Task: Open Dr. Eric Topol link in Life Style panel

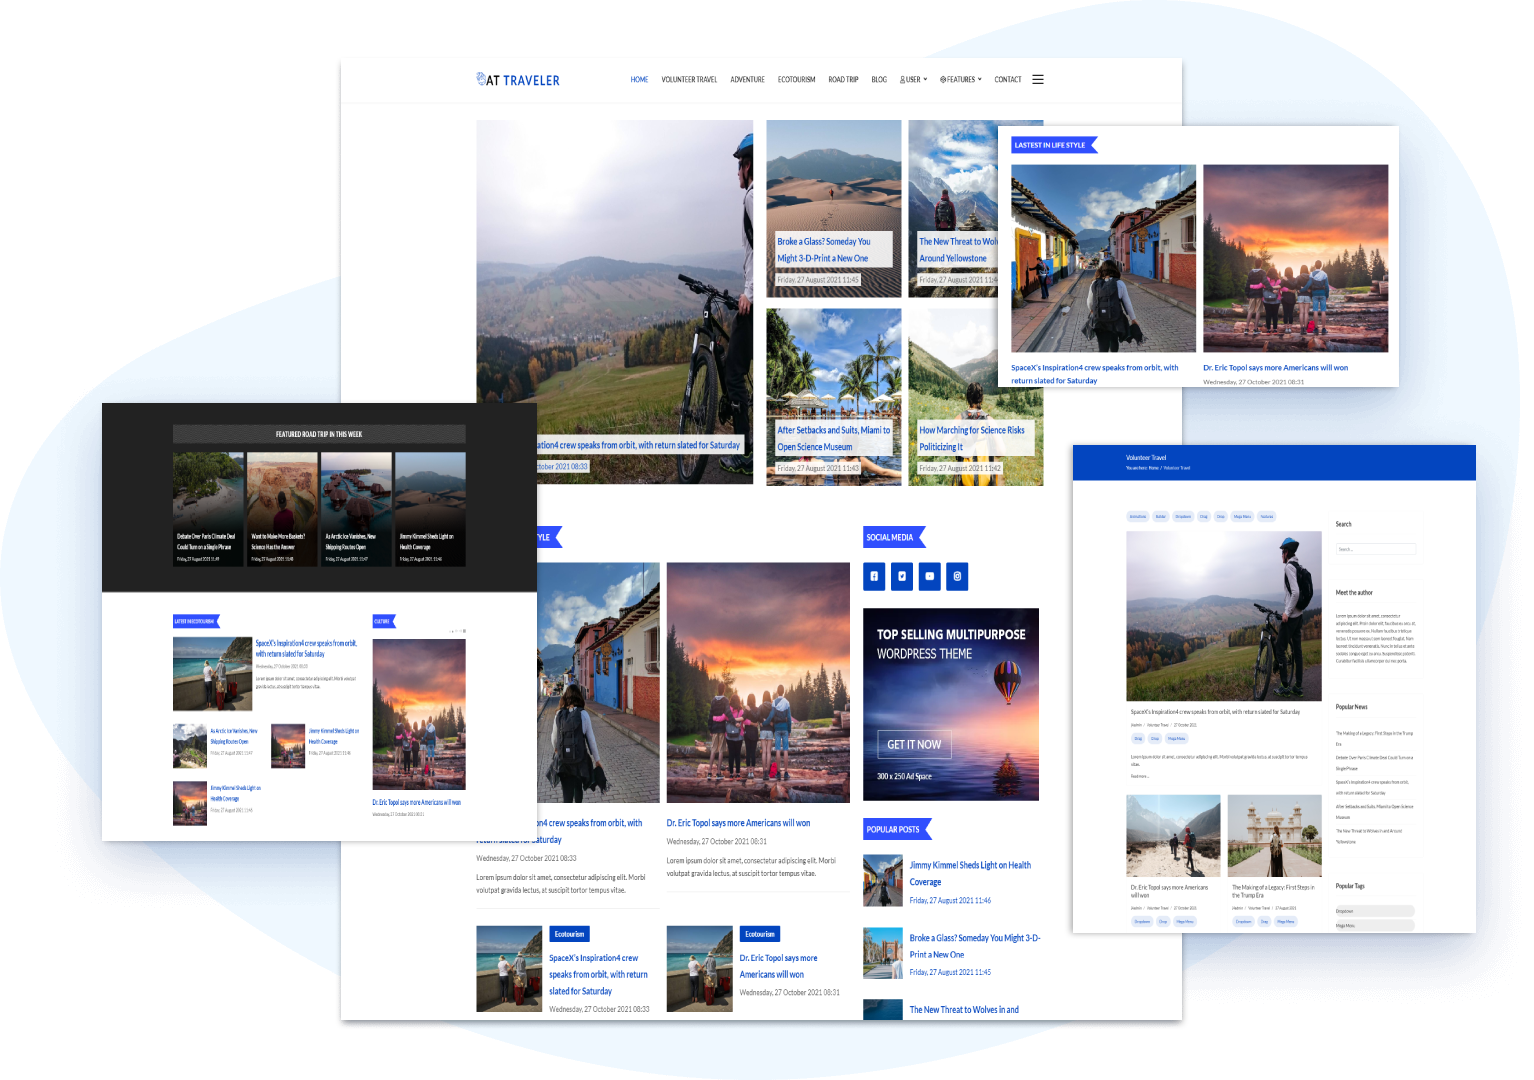Action: pos(1275,368)
